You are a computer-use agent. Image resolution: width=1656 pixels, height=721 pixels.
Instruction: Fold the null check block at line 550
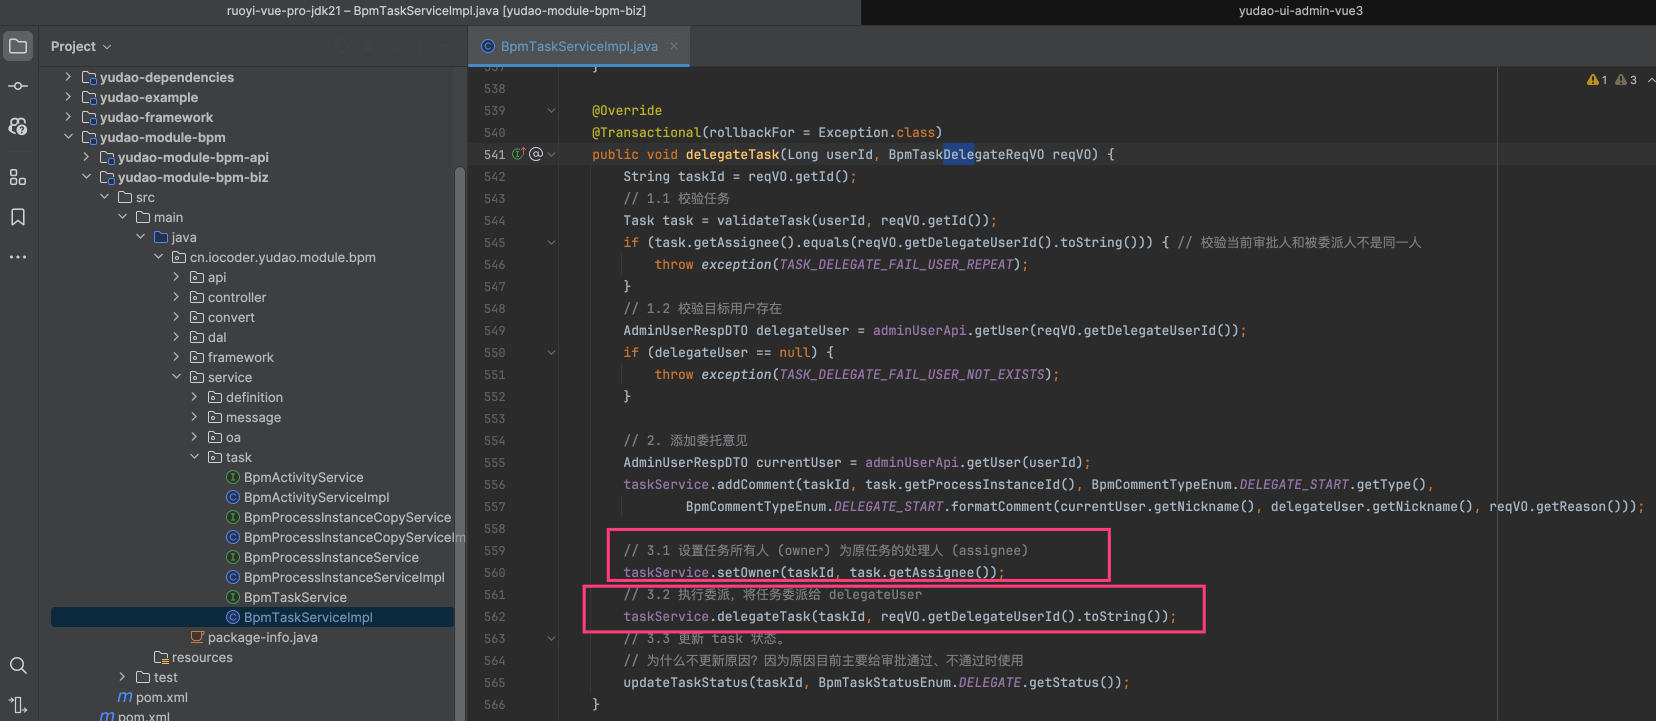point(551,352)
